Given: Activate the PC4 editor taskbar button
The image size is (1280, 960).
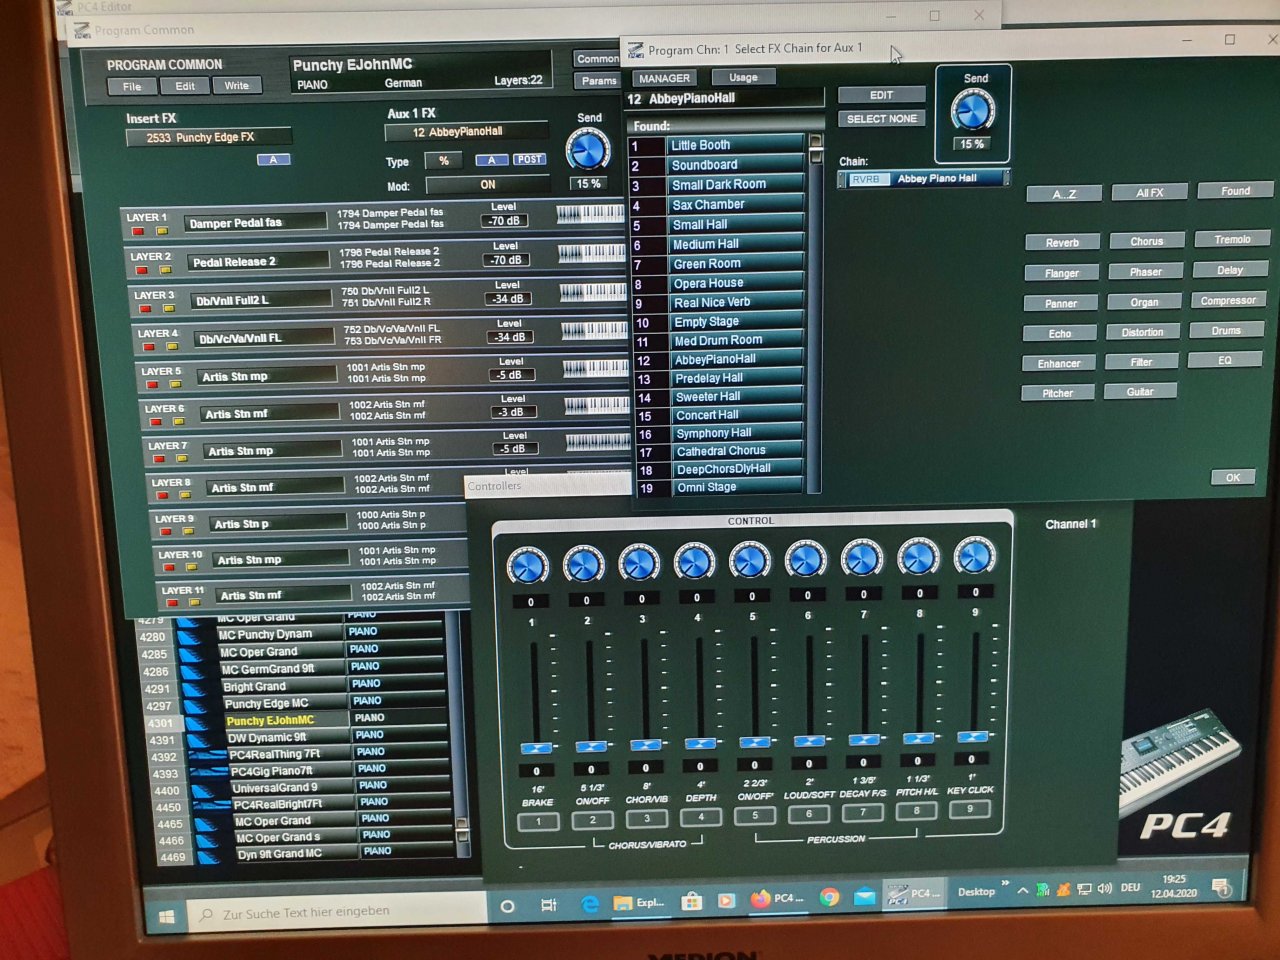Looking at the screenshot, I should pos(912,894).
